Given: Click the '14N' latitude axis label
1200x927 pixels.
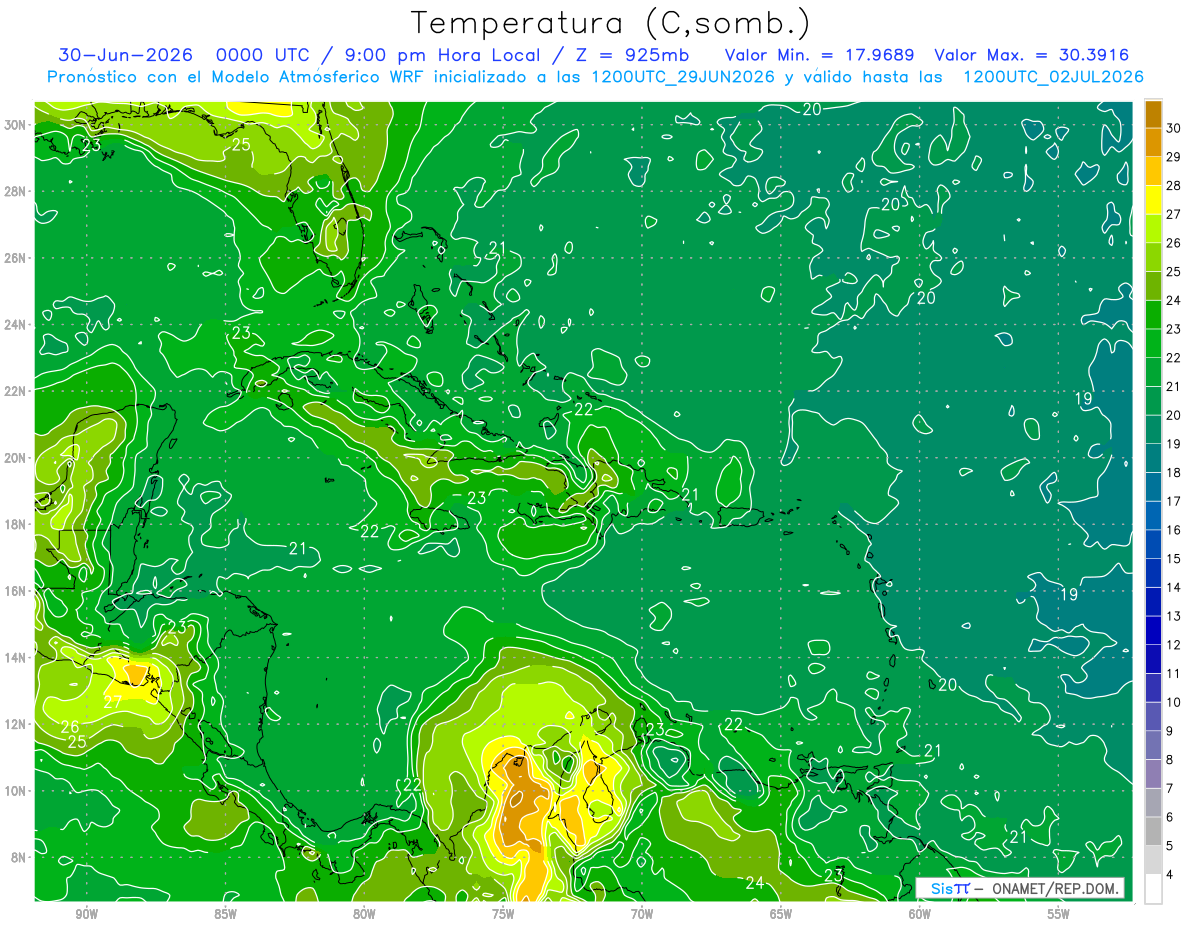Looking at the screenshot, I should pos(16,658).
